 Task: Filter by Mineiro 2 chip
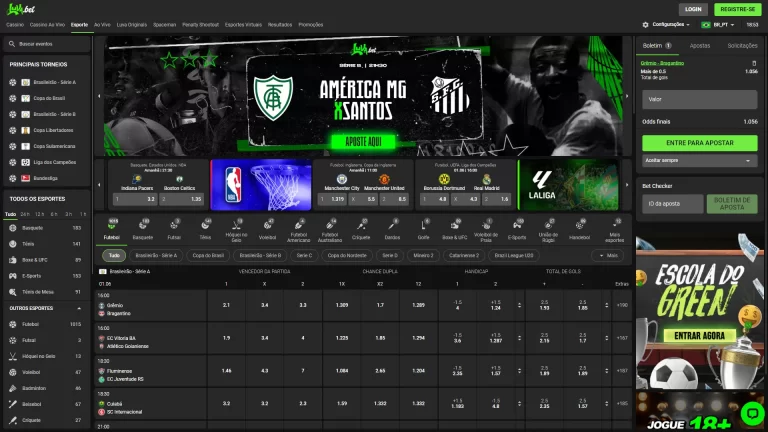click(x=423, y=255)
